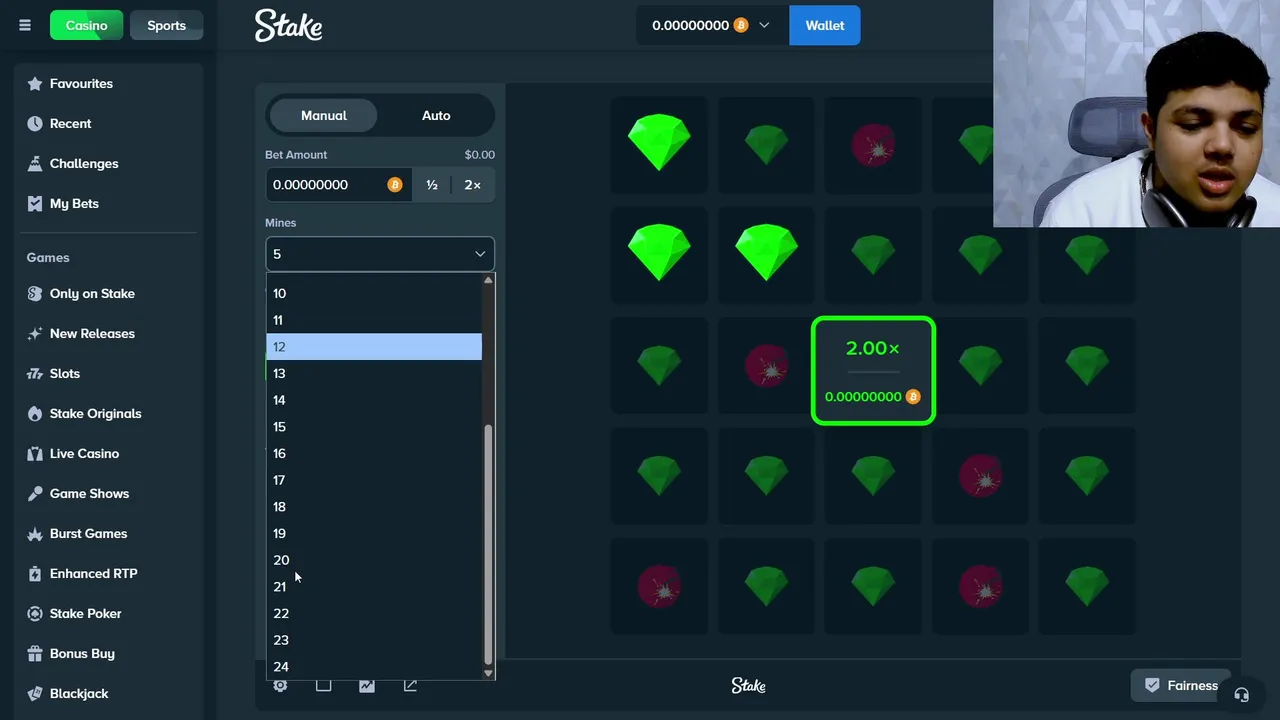Select the Casino tab

point(87,26)
